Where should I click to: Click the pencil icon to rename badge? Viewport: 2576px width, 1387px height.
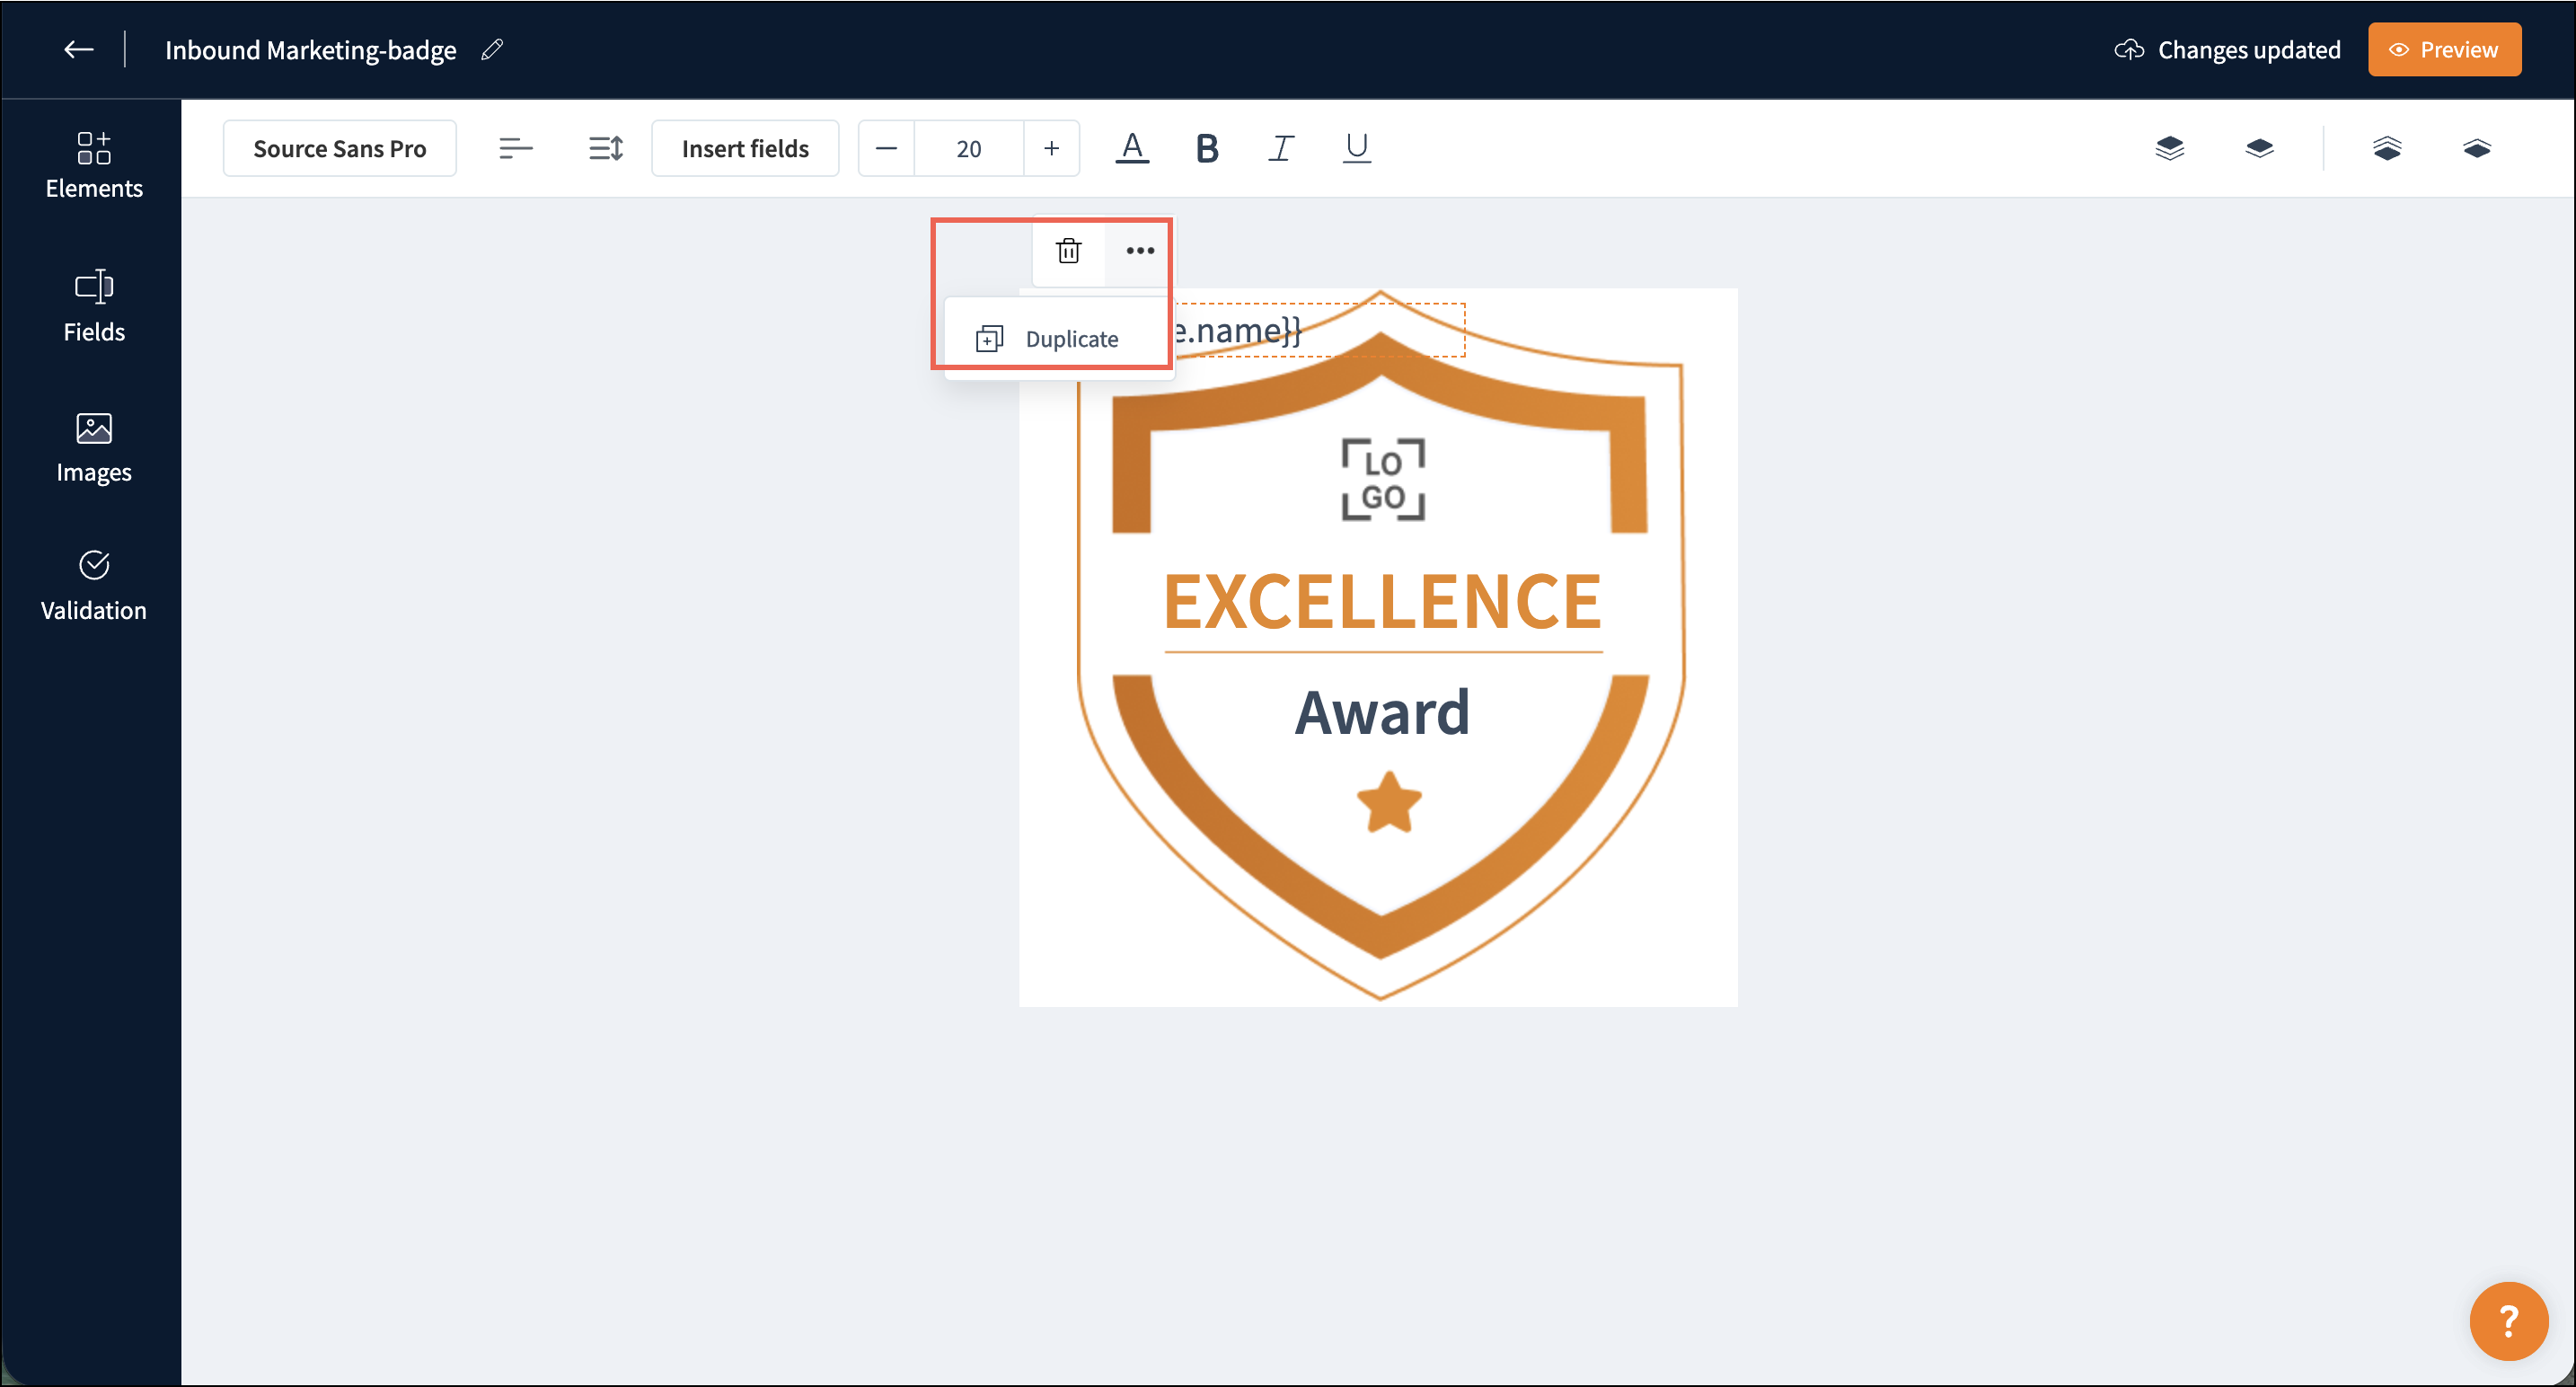coord(492,49)
